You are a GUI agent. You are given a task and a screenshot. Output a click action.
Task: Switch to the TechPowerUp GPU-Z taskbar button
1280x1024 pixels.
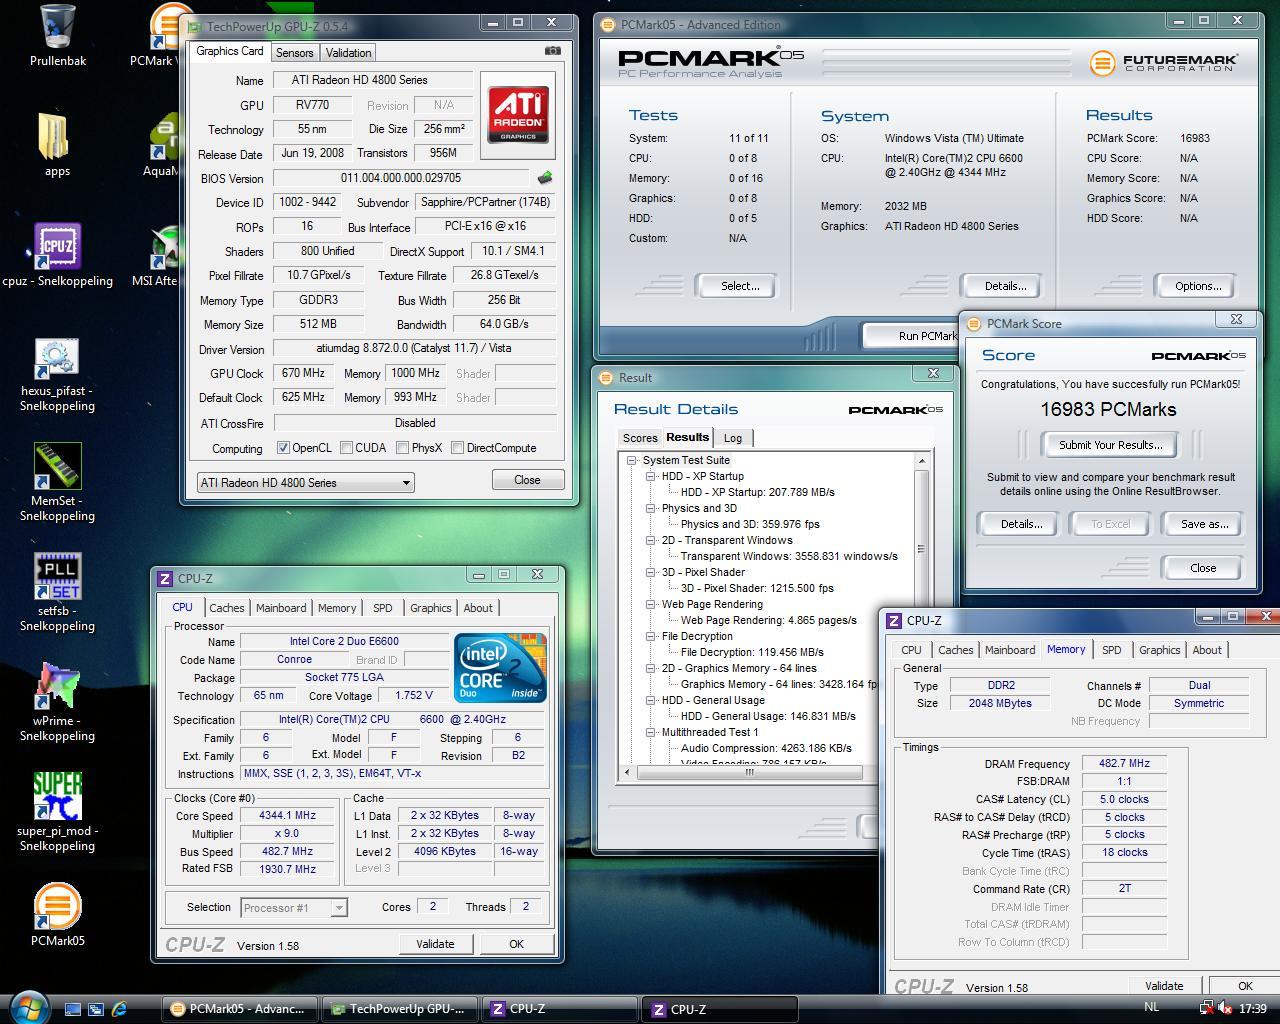coord(400,1009)
